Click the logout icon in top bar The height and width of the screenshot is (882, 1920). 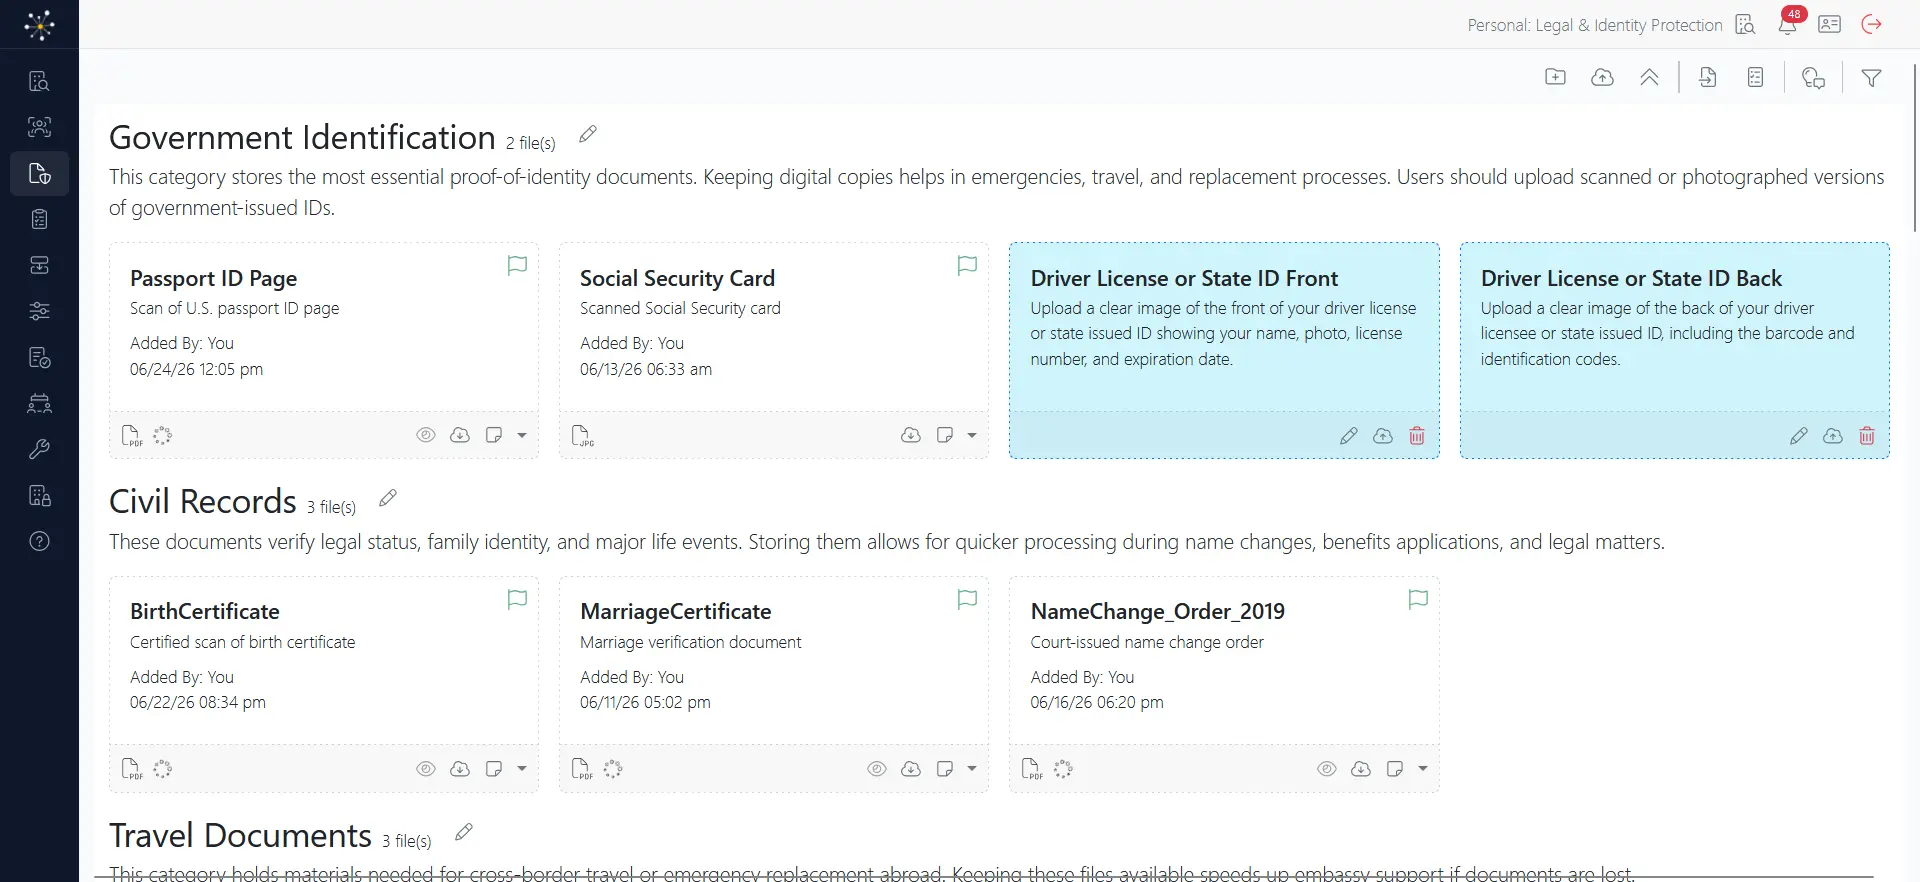[x=1872, y=24]
